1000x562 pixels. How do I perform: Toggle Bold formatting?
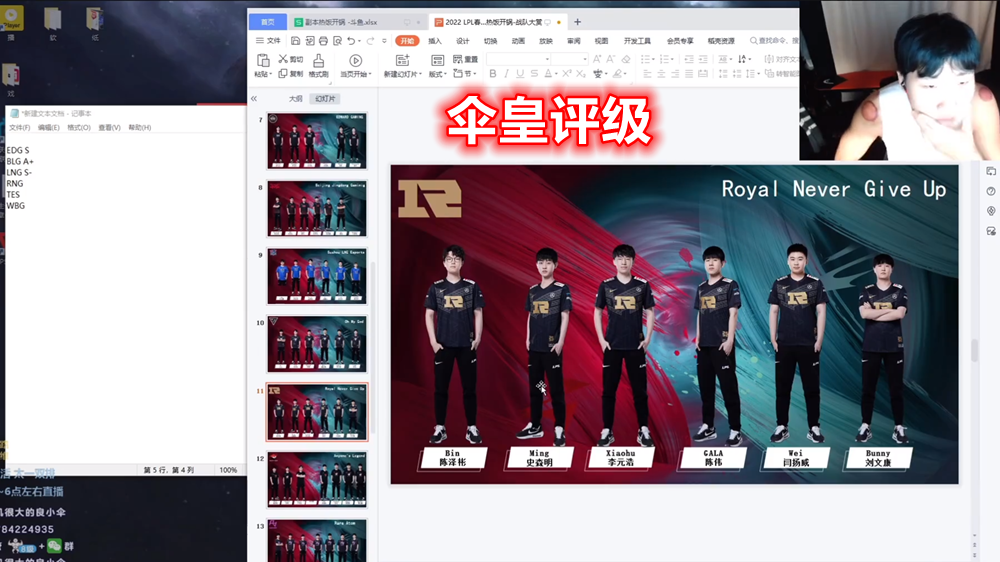pyautogui.click(x=492, y=74)
